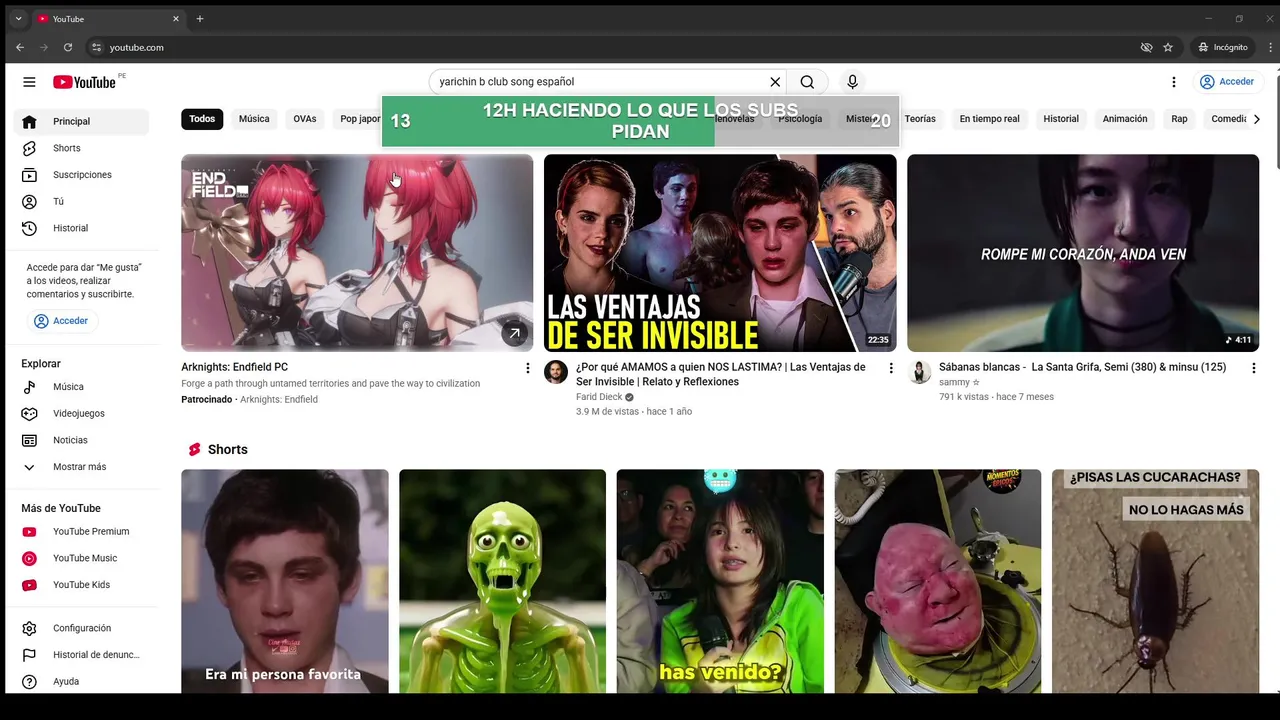
Task: Open a new browser tab
Action: tap(200, 19)
